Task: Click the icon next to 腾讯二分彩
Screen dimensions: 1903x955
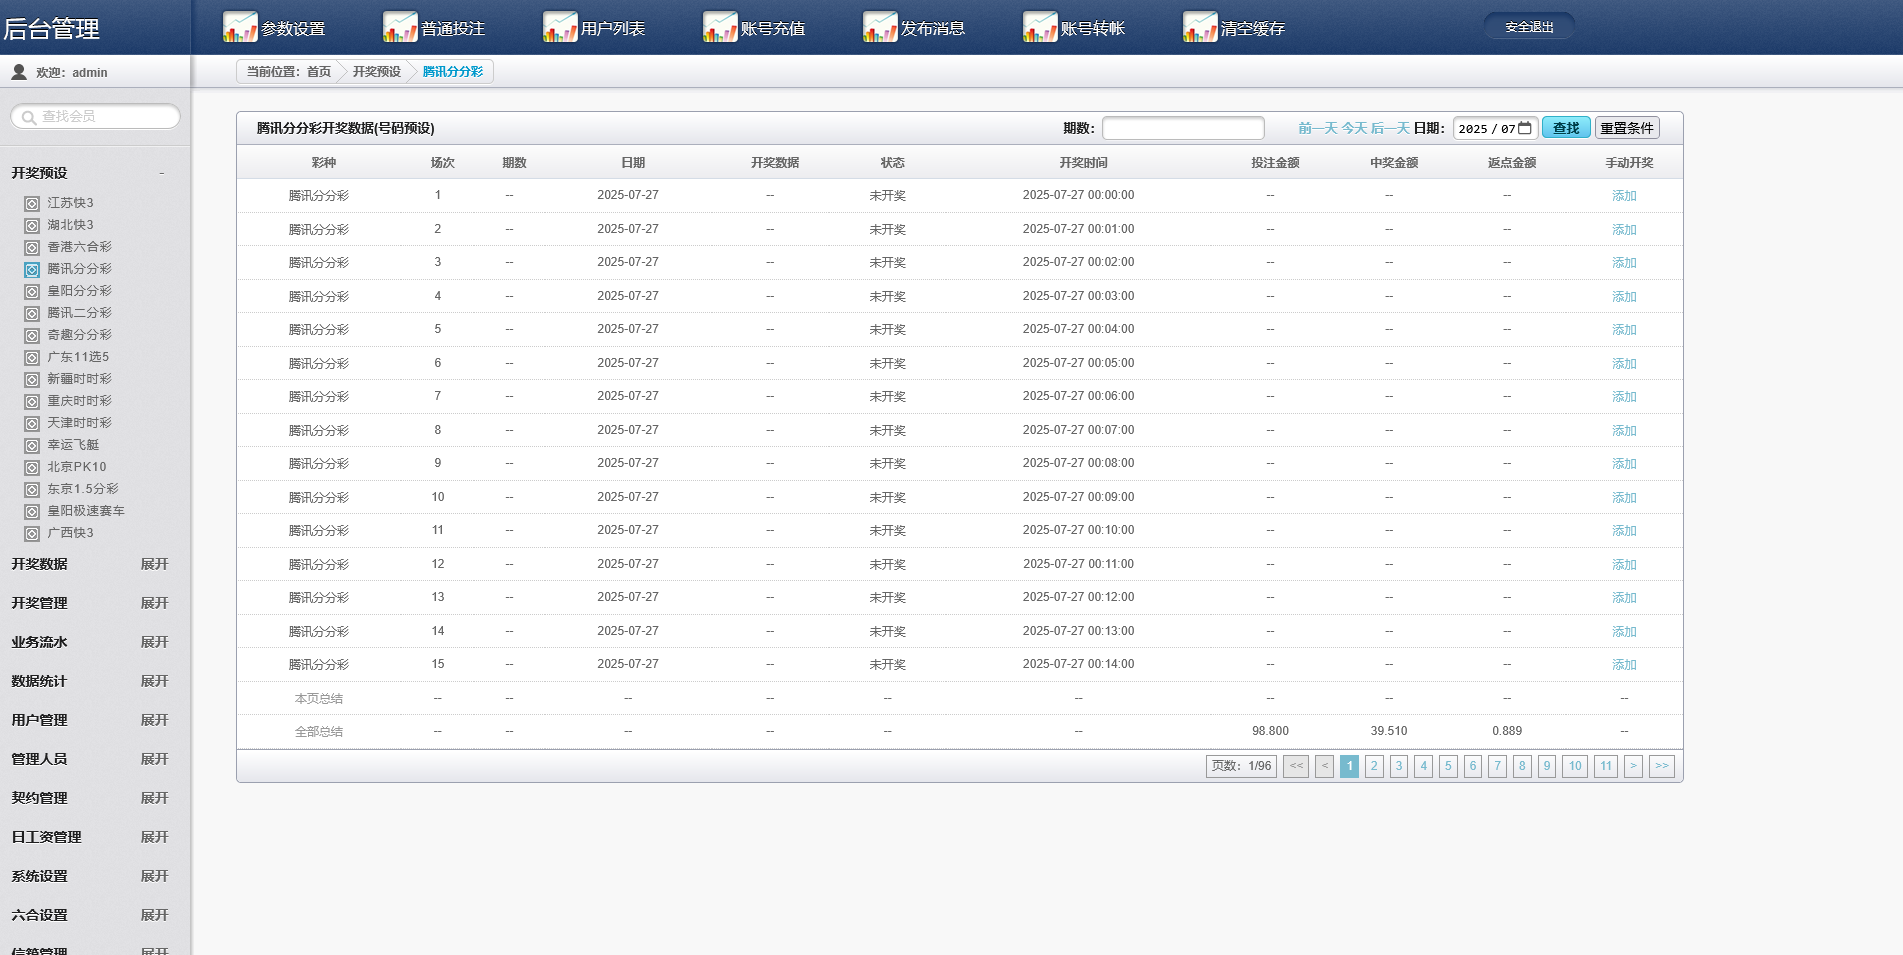Action: coord(32,313)
